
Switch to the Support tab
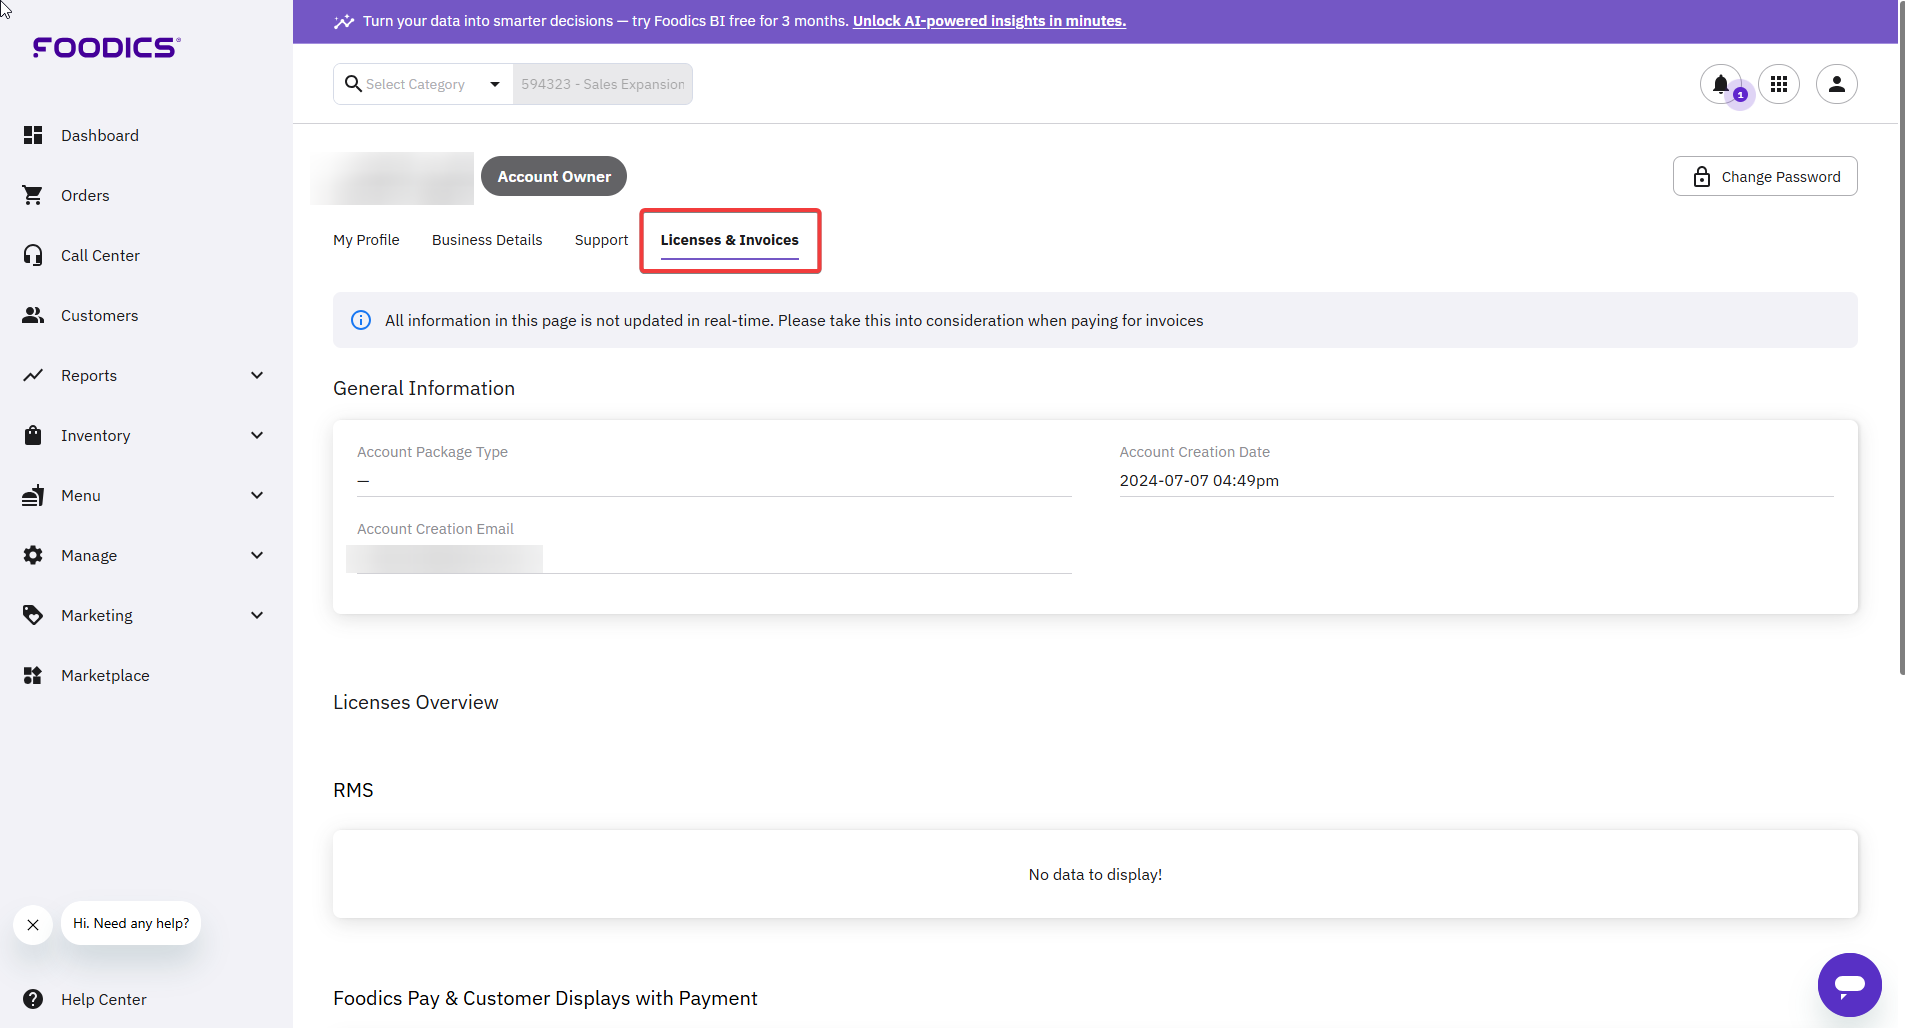601,240
